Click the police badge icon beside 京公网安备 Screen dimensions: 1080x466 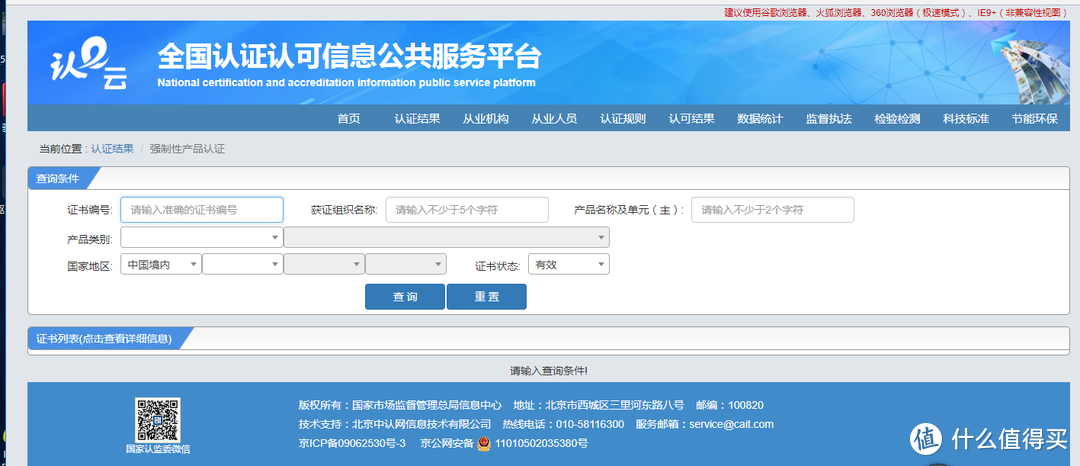483,443
